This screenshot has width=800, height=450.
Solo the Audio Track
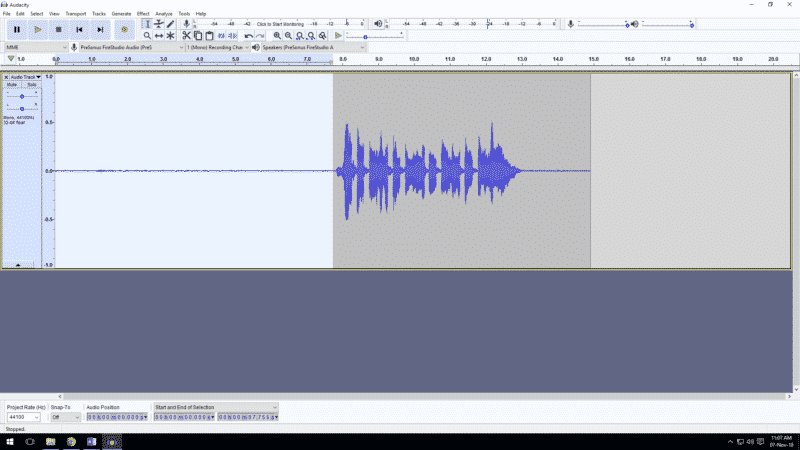point(31,85)
